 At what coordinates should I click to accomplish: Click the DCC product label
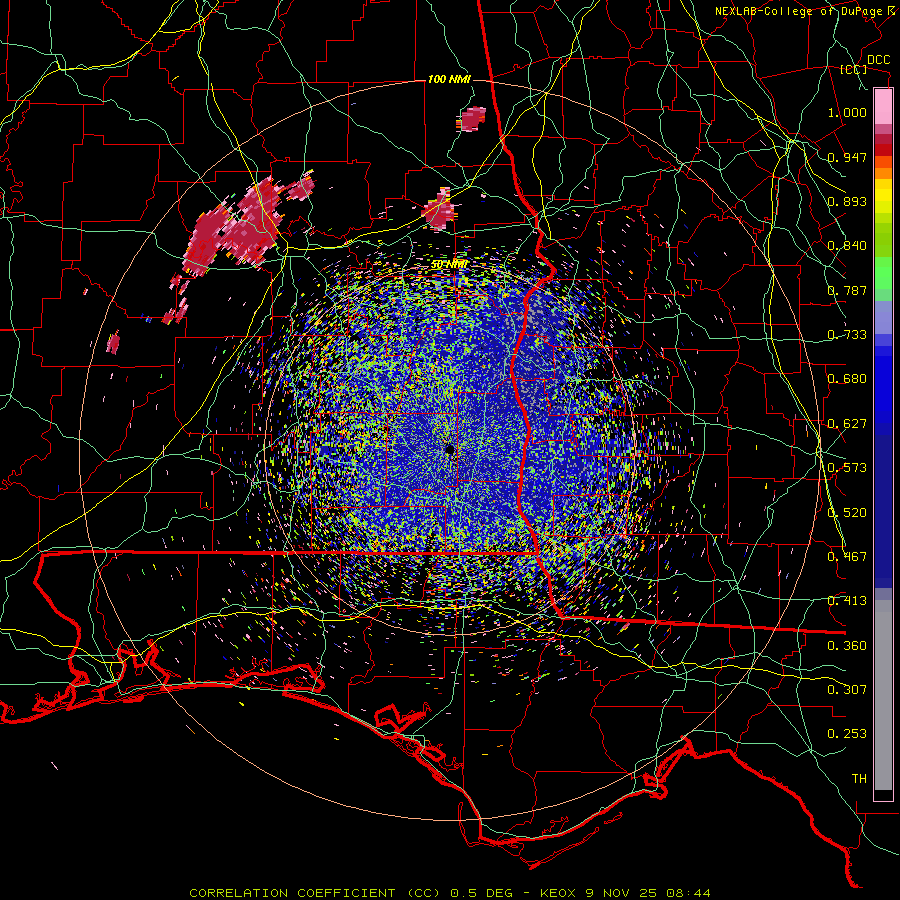(878, 60)
